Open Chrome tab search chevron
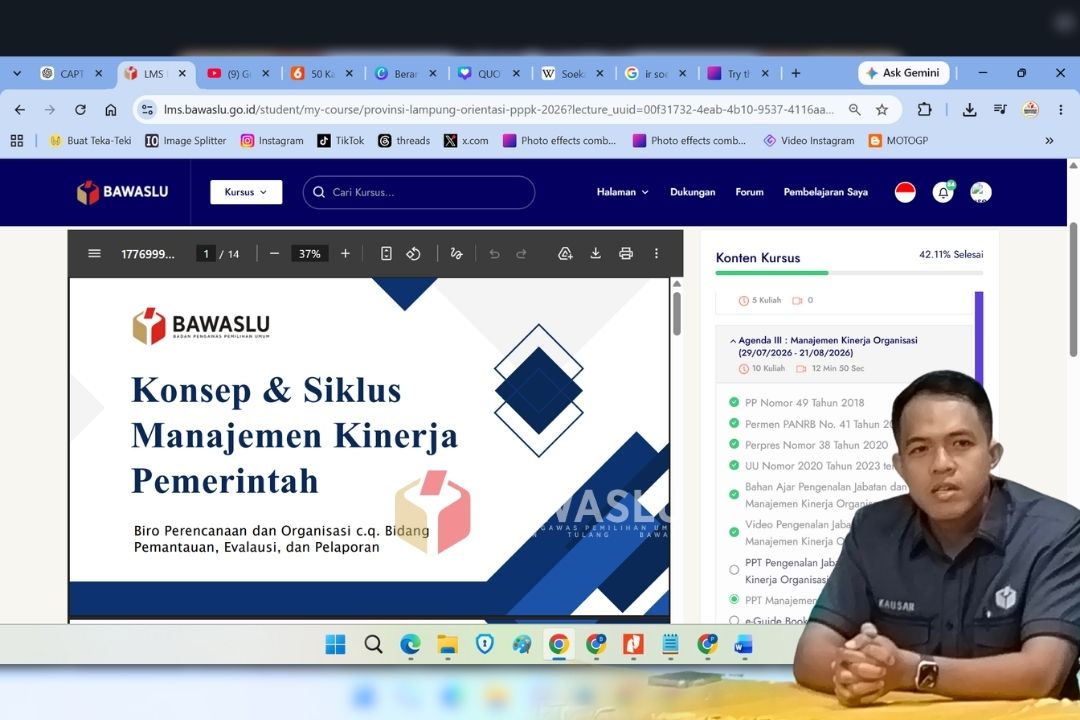 tap(17, 73)
